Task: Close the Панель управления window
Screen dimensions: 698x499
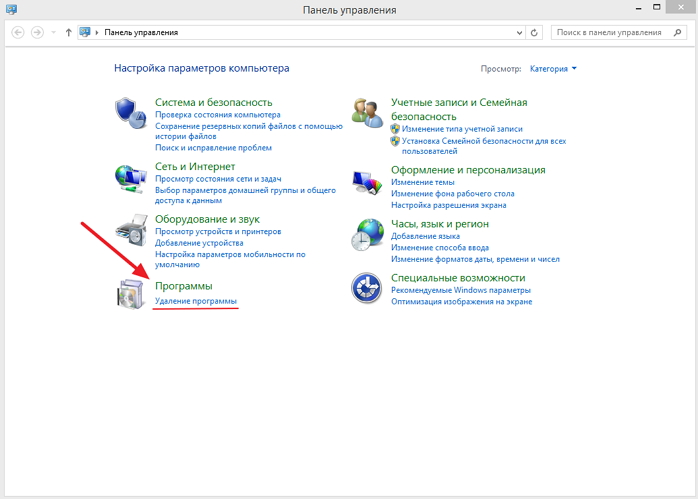Action: [x=681, y=7]
